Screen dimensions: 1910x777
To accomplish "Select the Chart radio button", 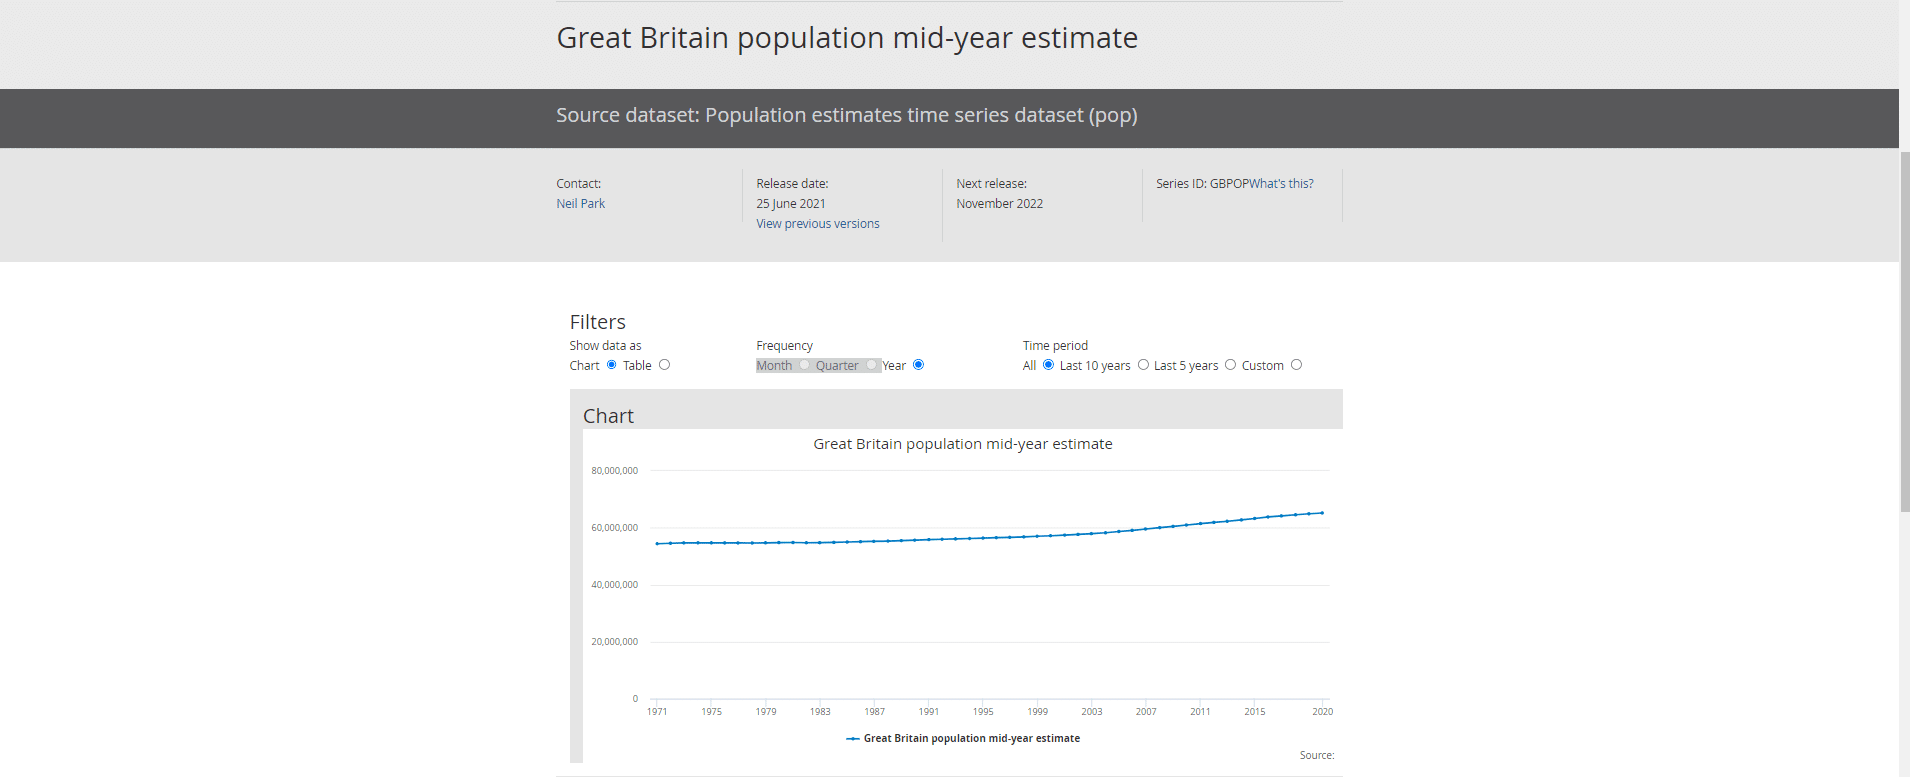I will click(x=612, y=365).
